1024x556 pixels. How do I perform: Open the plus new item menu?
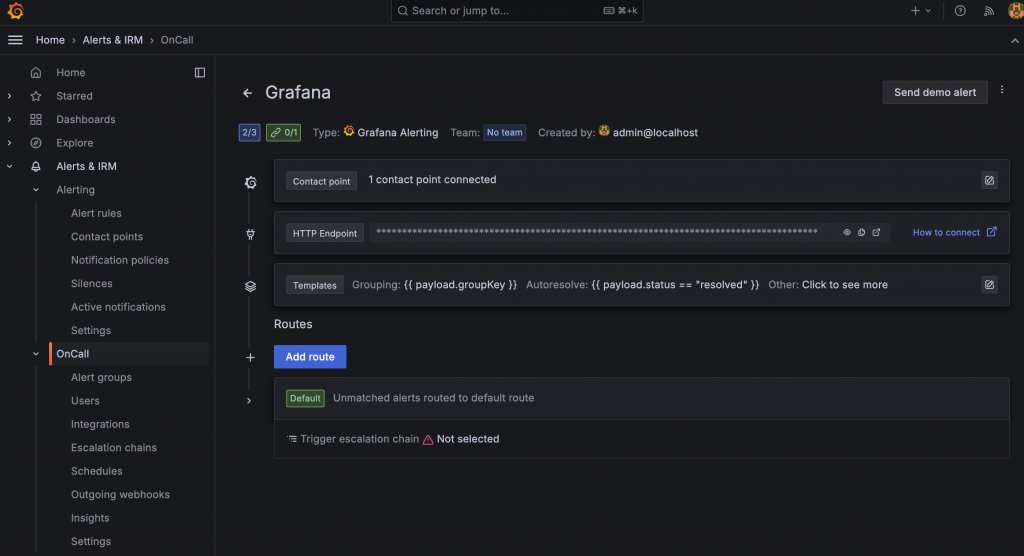coord(920,10)
